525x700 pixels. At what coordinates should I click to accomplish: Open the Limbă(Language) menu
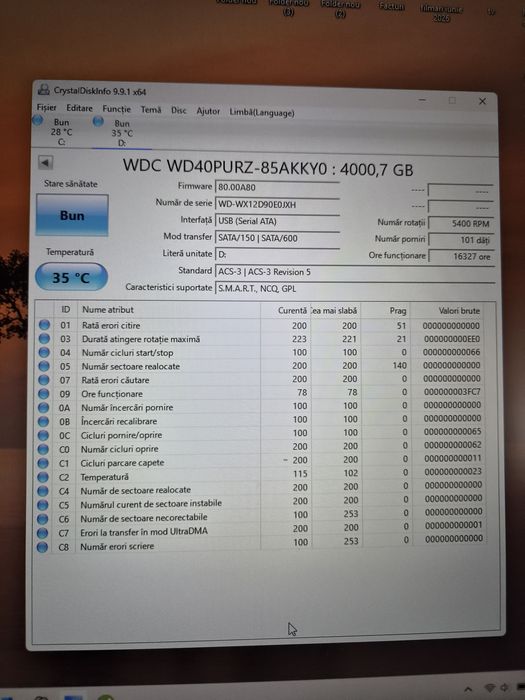pos(262,112)
